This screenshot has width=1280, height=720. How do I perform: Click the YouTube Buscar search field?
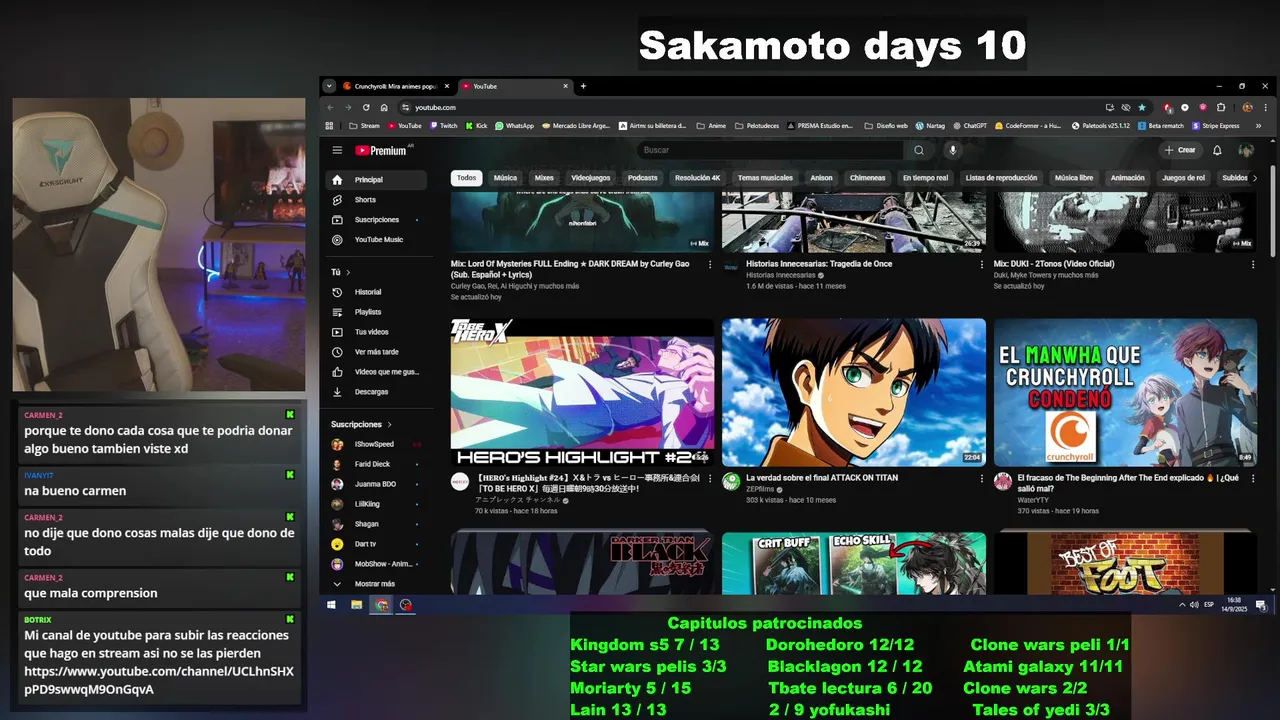(x=771, y=150)
